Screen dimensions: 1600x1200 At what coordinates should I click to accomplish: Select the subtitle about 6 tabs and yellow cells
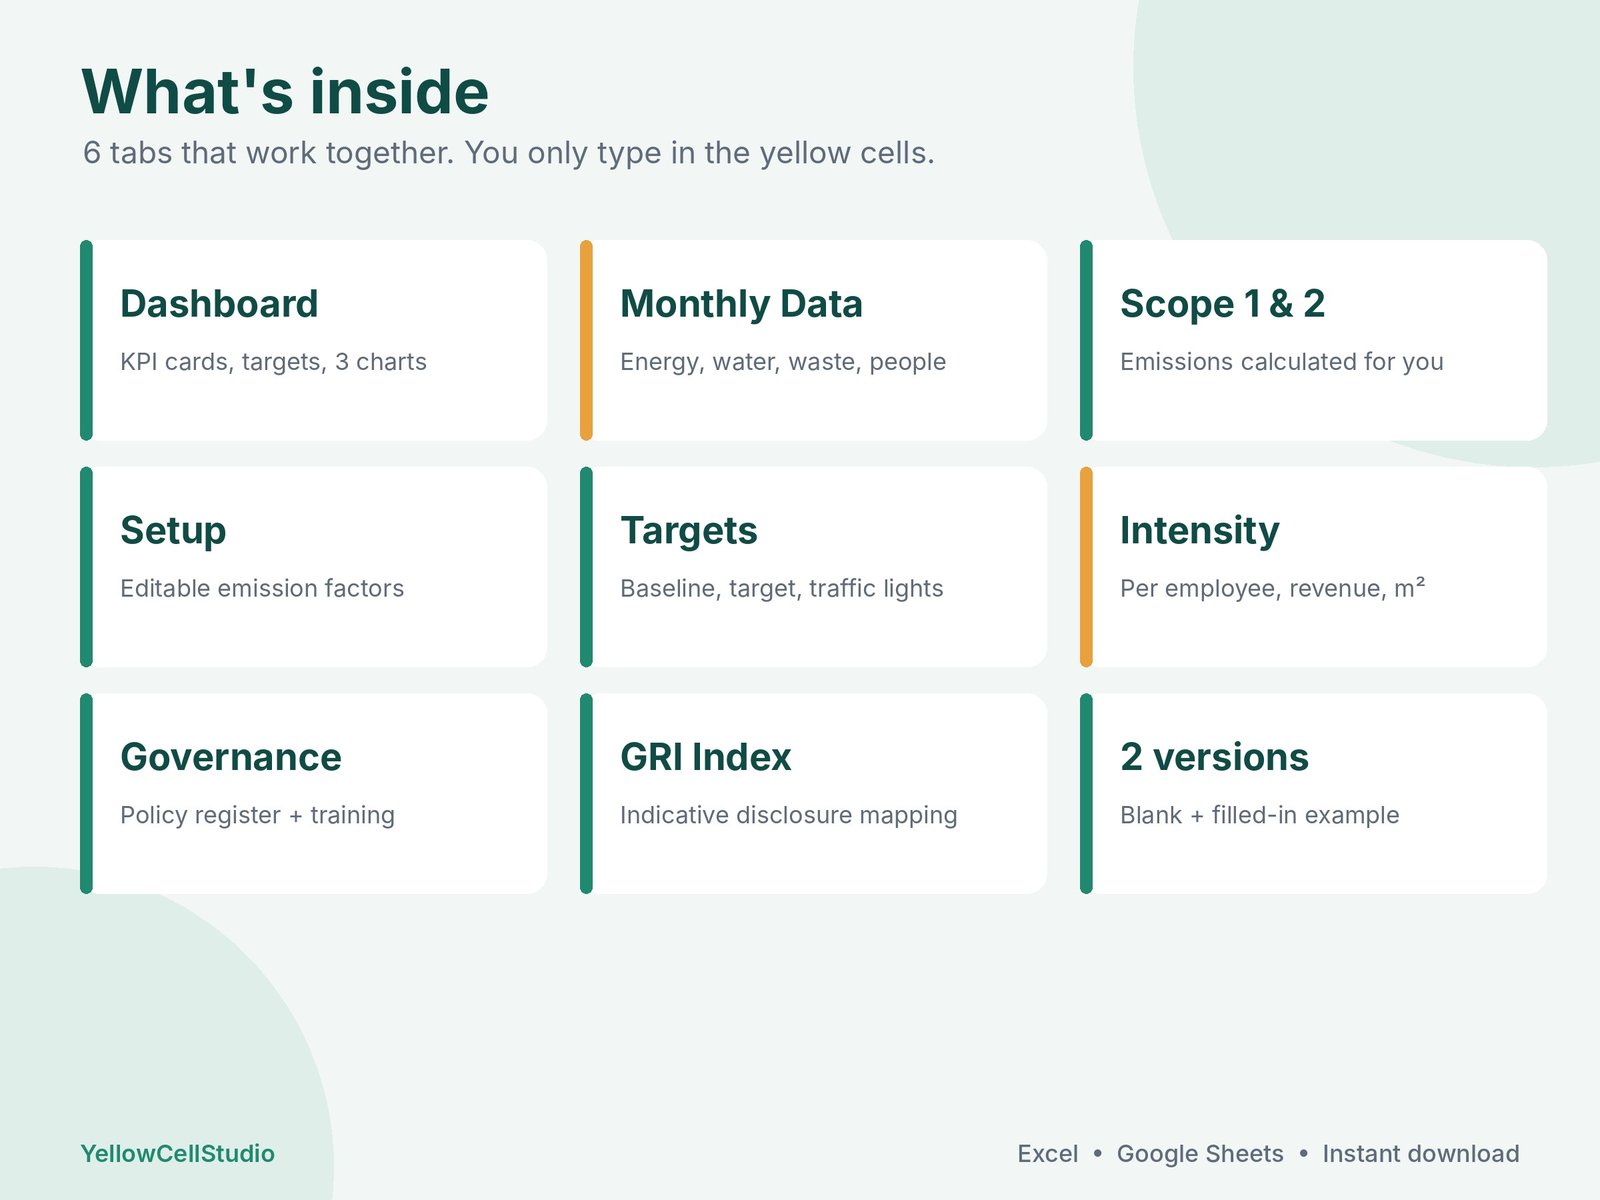tap(508, 153)
